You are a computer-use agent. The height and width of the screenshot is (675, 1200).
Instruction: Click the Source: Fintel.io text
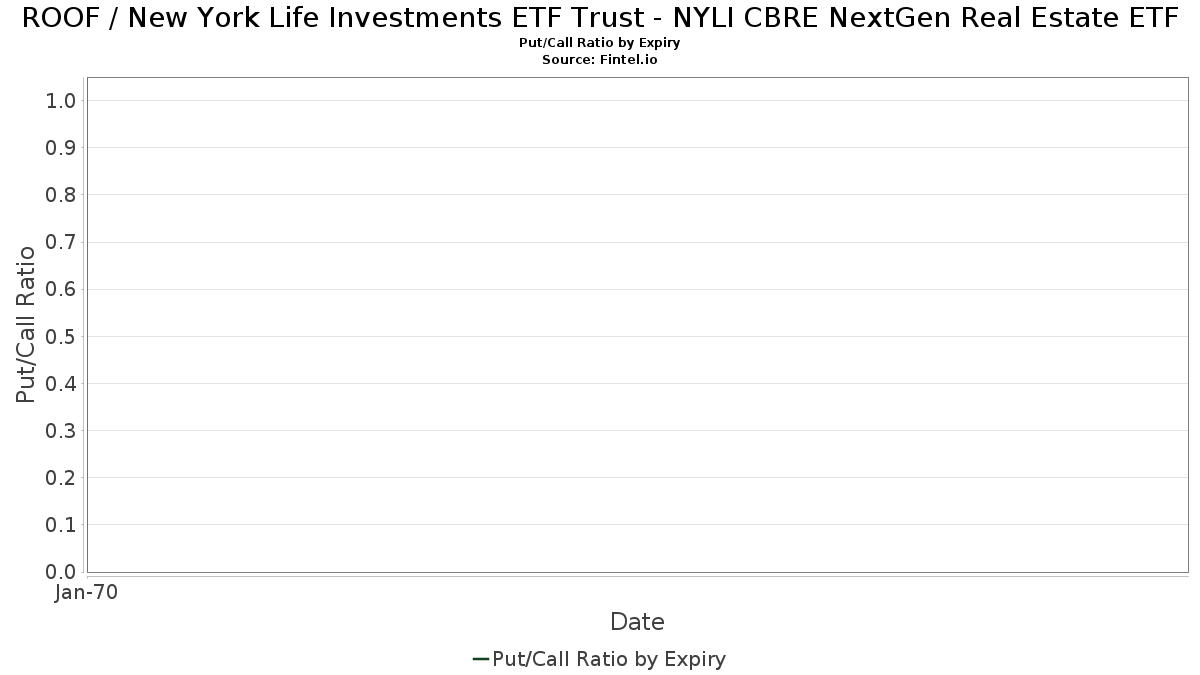point(600,60)
